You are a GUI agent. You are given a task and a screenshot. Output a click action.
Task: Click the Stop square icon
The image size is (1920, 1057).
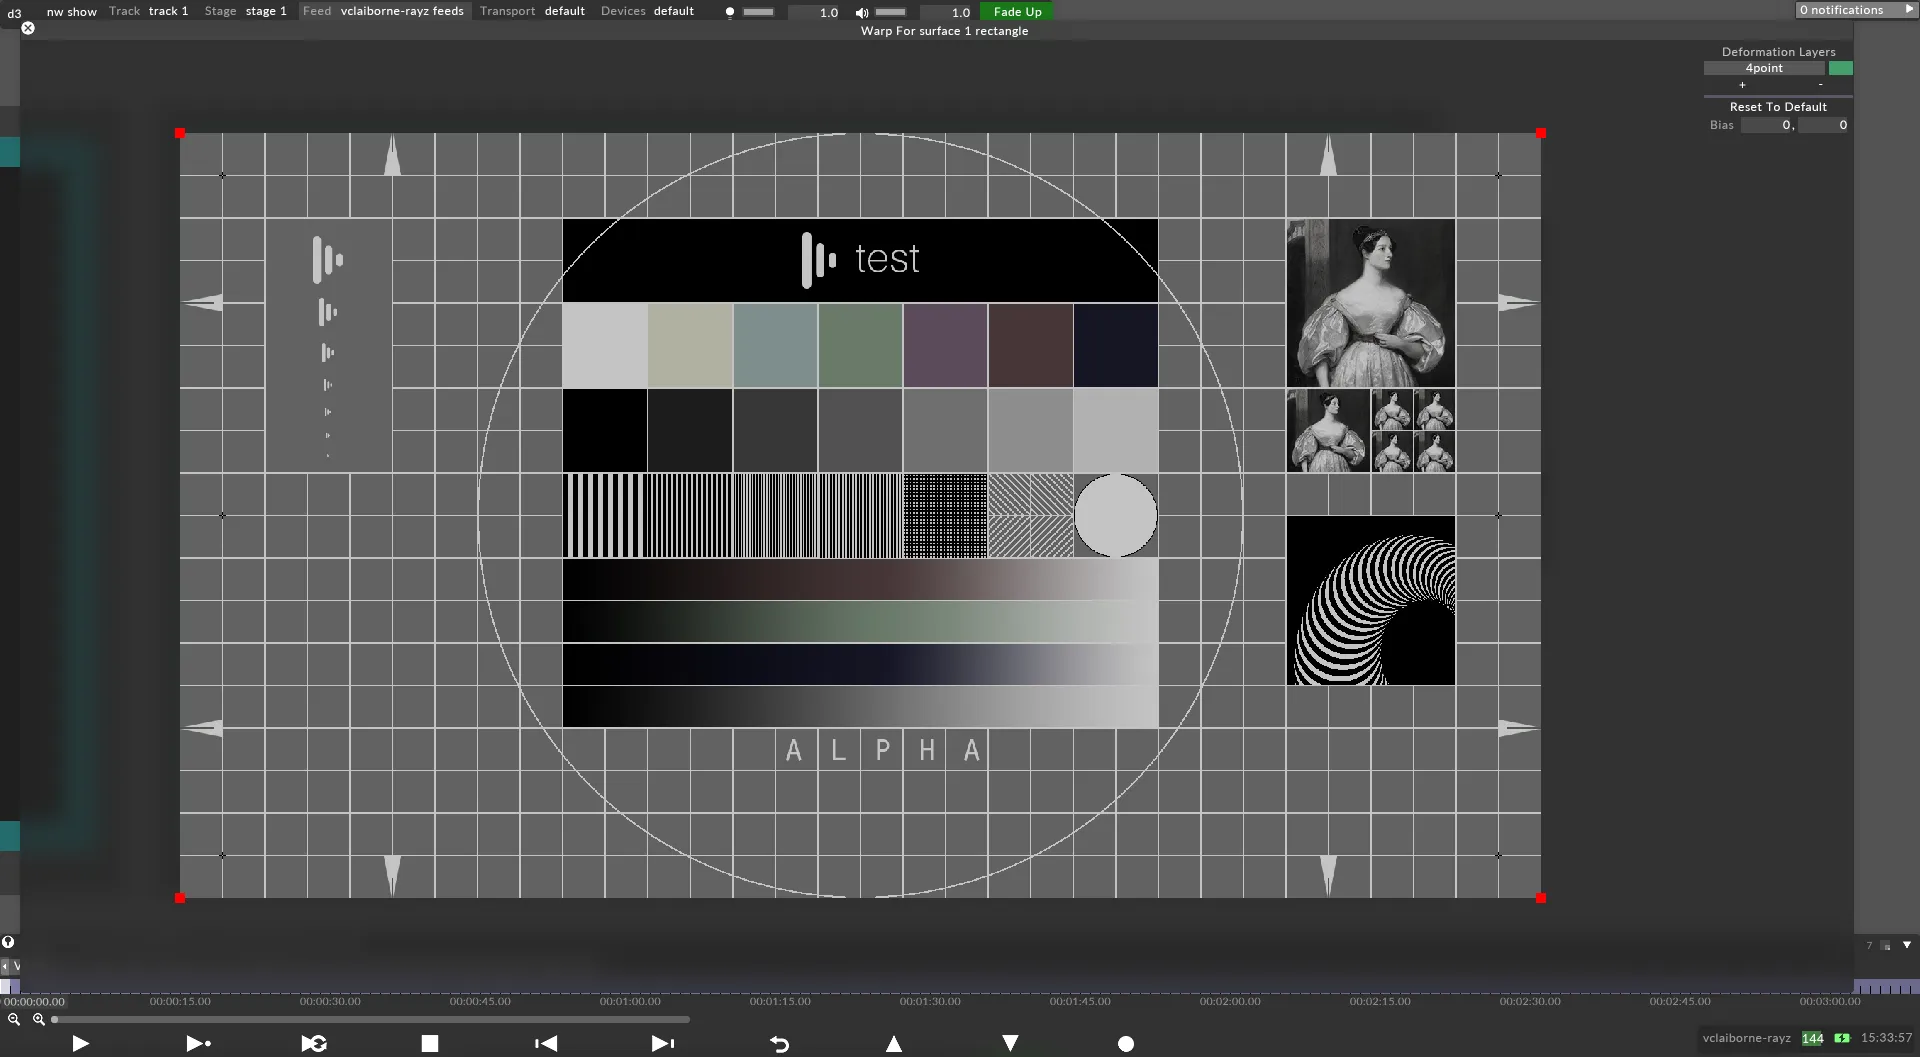[430, 1043]
